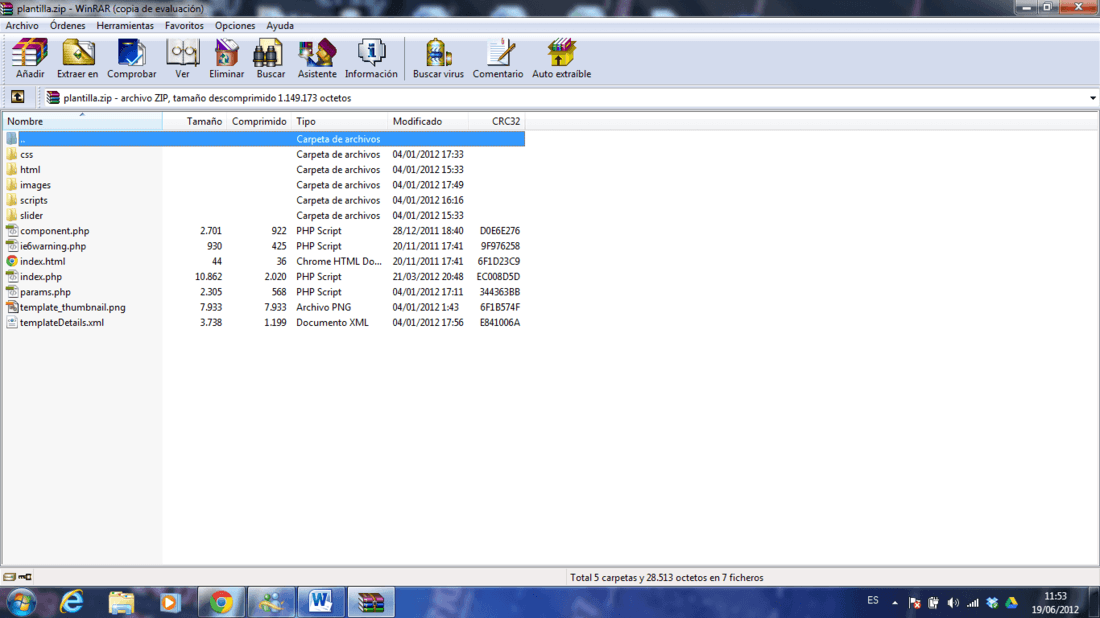
Task: Sort by CRC32 column header
Action: pos(497,121)
